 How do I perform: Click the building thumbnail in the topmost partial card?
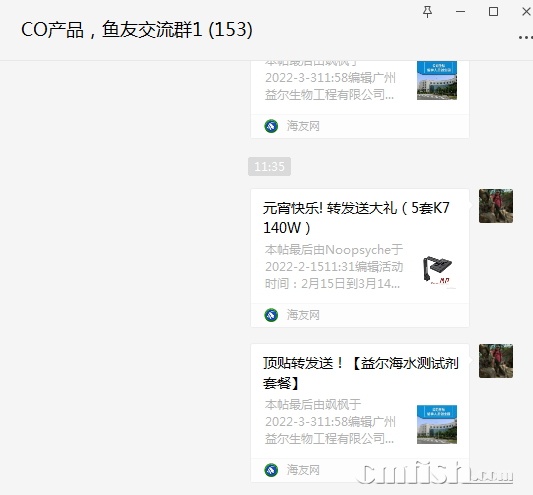pyautogui.click(x=437, y=81)
